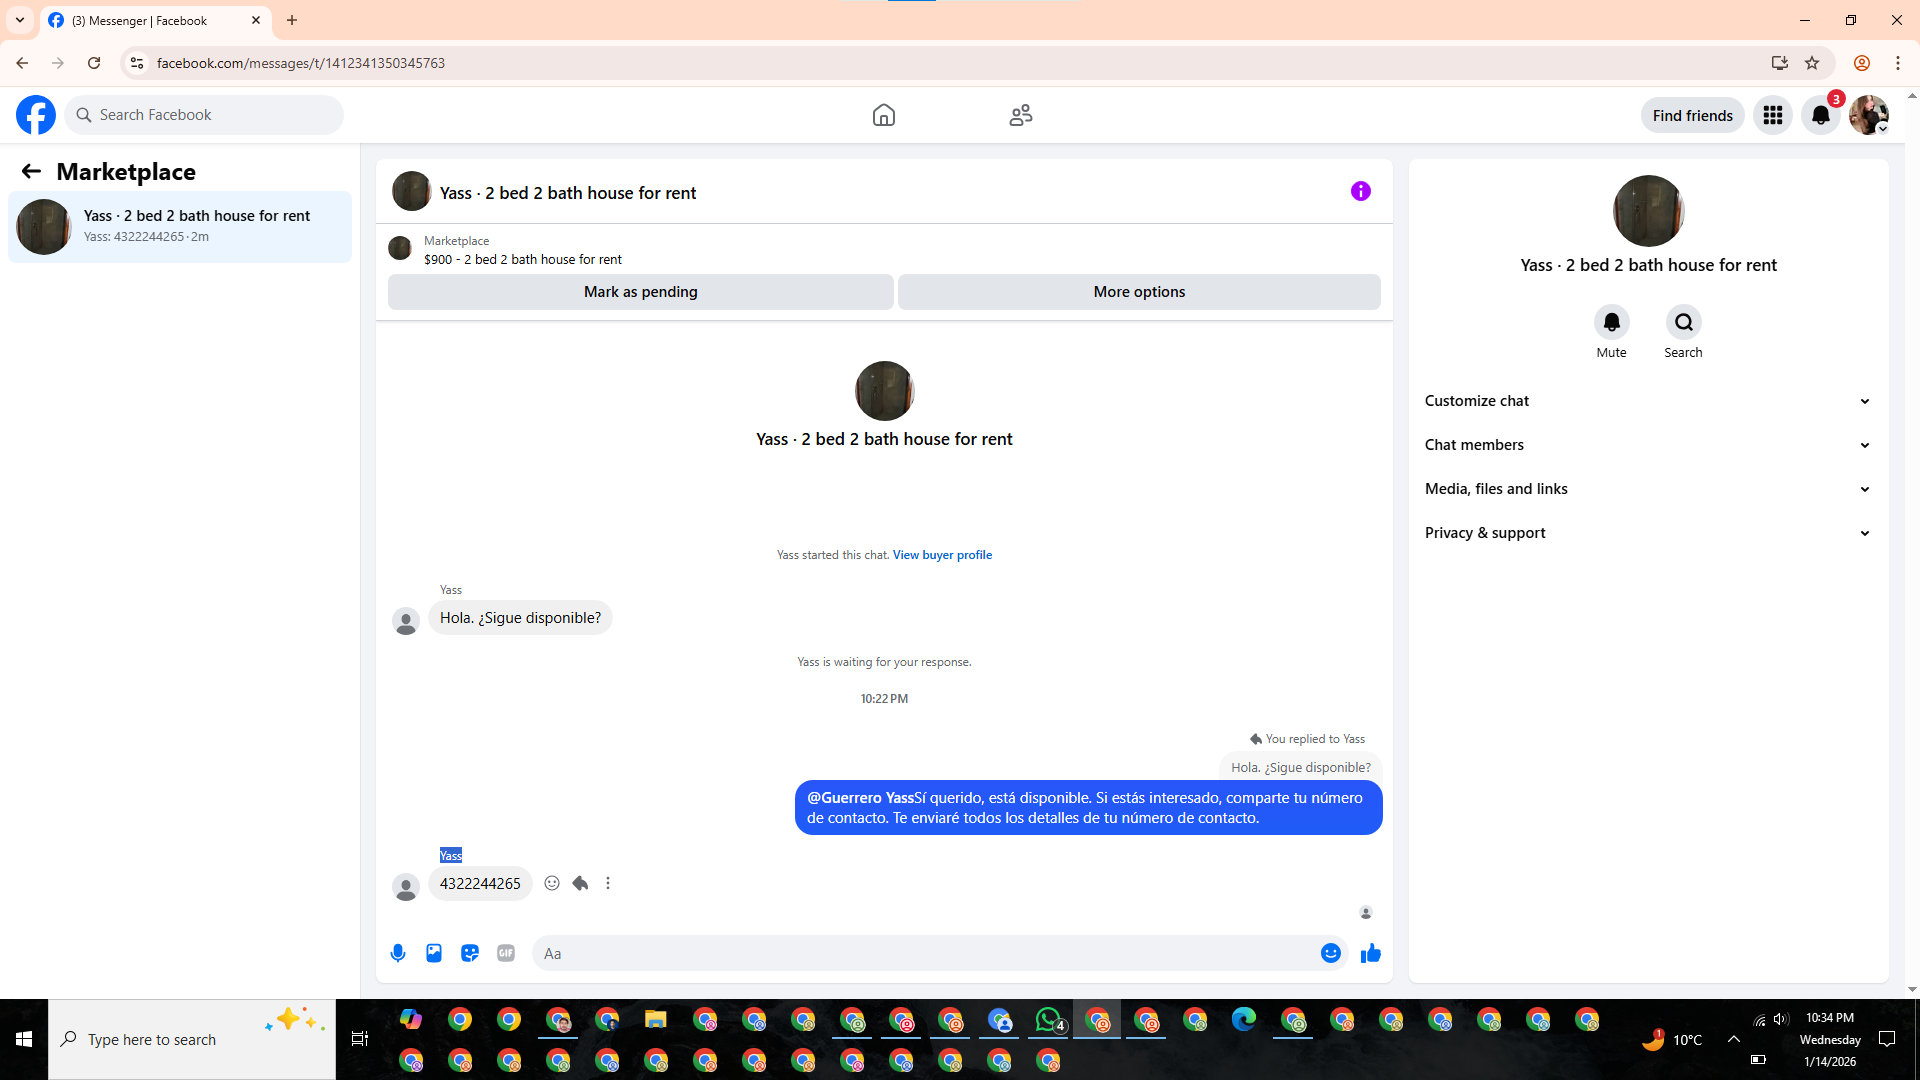The height and width of the screenshot is (1080, 1920).
Task: Click the voice clip microphone icon
Action: (x=398, y=953)
